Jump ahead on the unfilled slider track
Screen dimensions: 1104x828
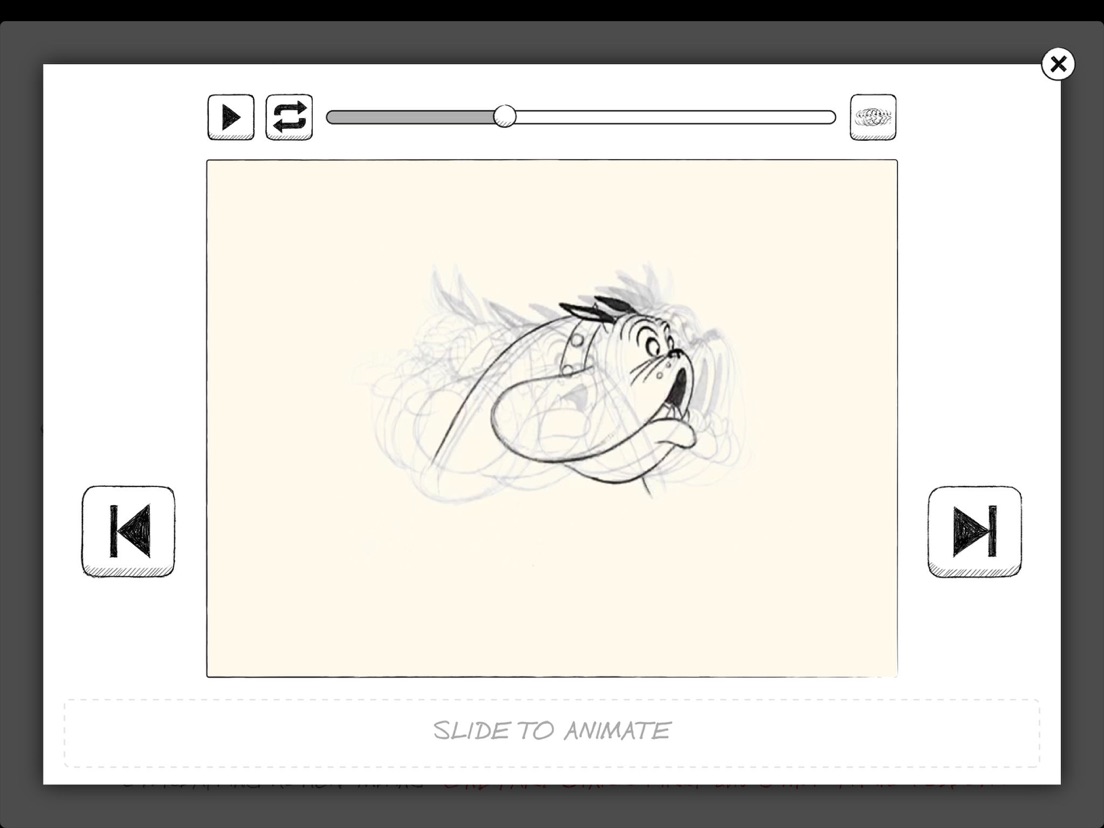click(675, 117)
